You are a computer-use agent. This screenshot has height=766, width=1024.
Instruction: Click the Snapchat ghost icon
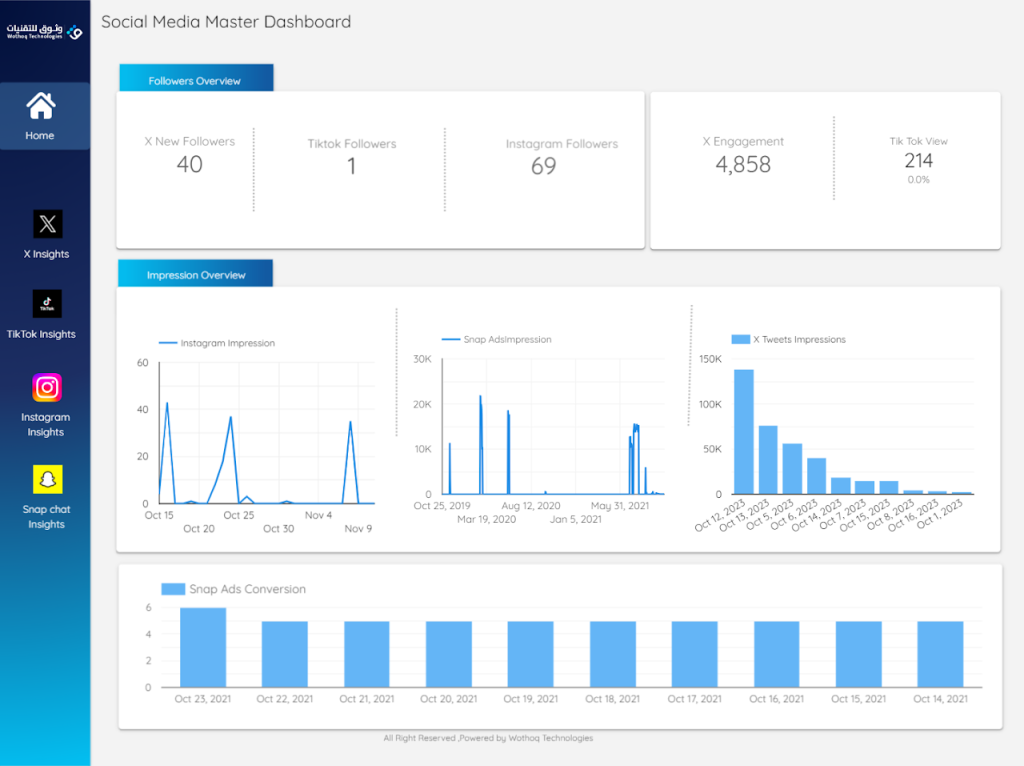(x=48, y=480)
